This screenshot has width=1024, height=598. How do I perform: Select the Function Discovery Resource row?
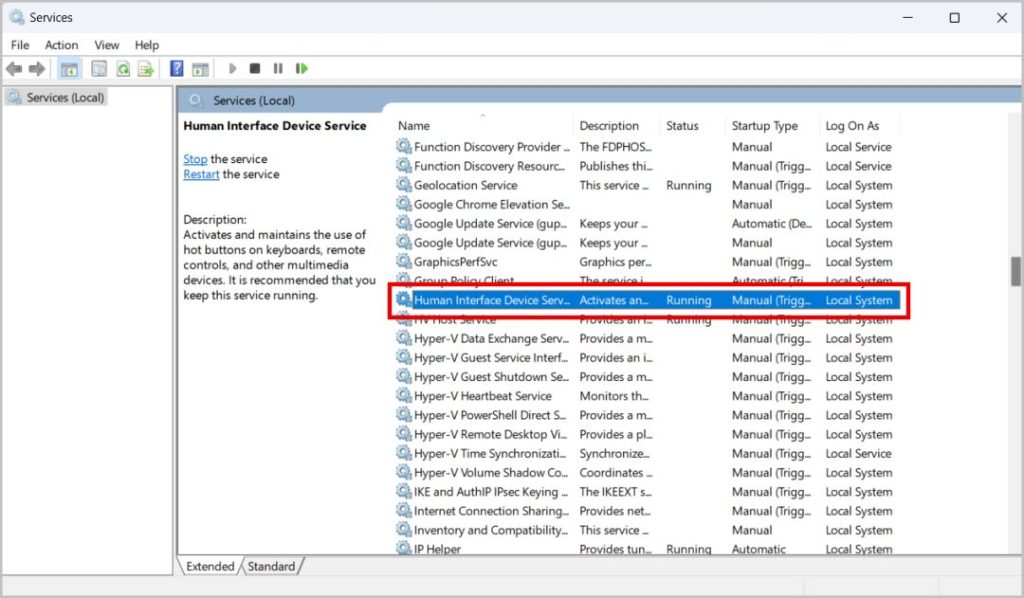[x=647, y=166]
